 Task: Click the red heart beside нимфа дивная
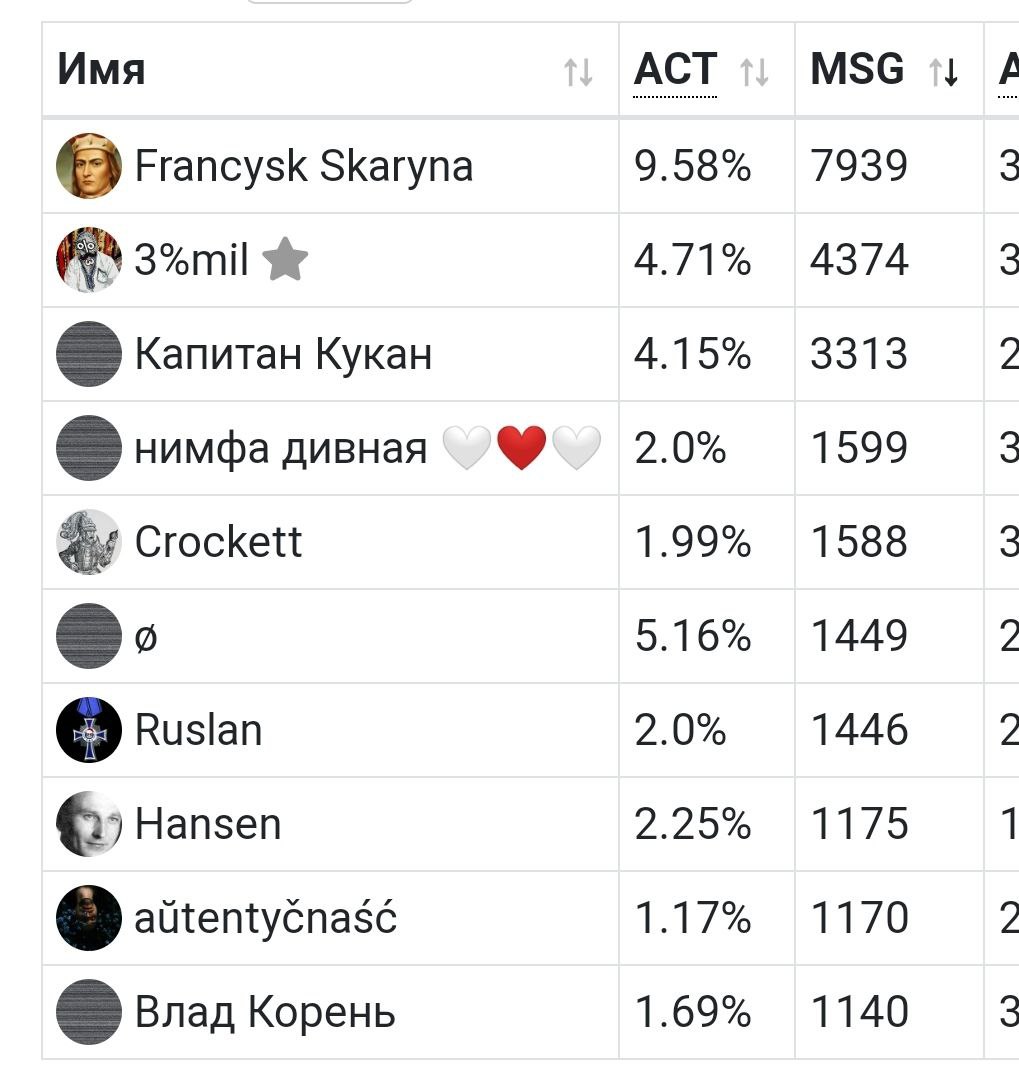522,448
